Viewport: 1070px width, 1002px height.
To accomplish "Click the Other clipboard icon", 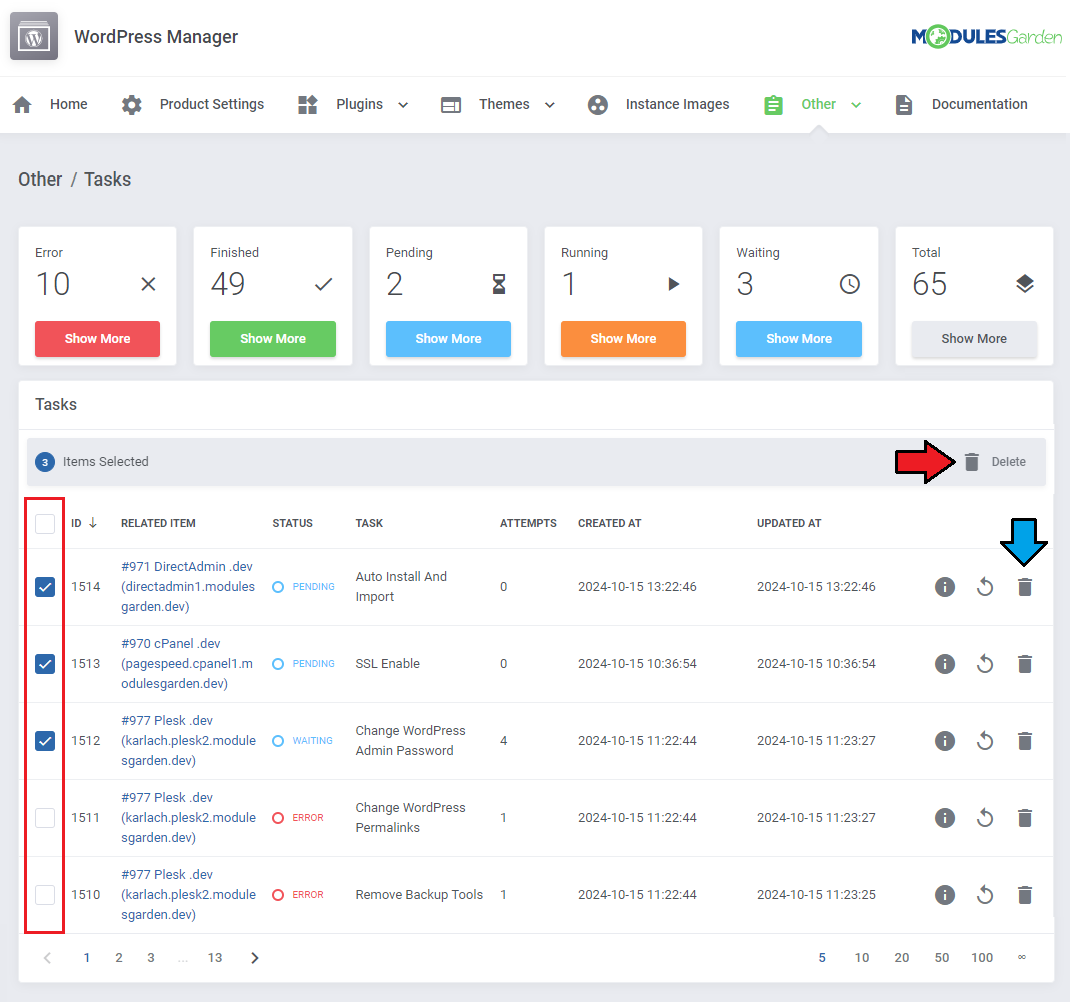I will 773,104.
